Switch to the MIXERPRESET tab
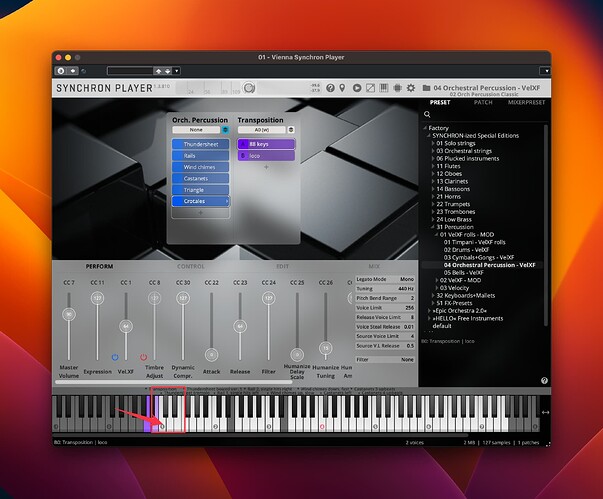 click(x=526, y=103)
